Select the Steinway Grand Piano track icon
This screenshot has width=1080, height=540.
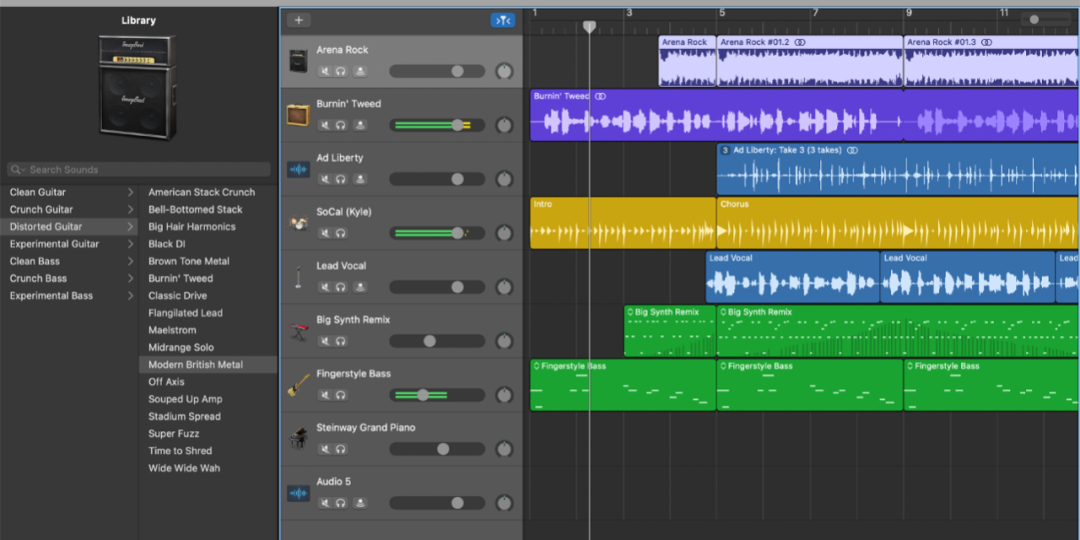(298, 439)
